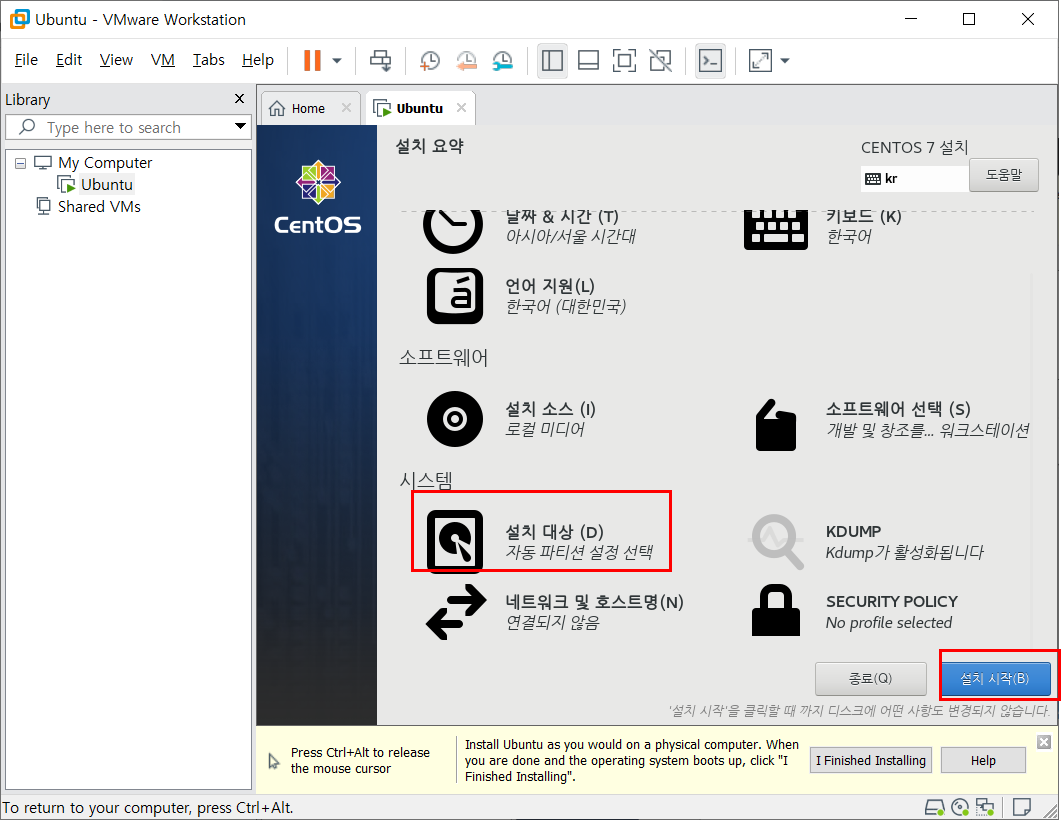The width and height of the screenshot is (1061, 820).
Task: Open the Help menu
Action: tap(258, 60)
